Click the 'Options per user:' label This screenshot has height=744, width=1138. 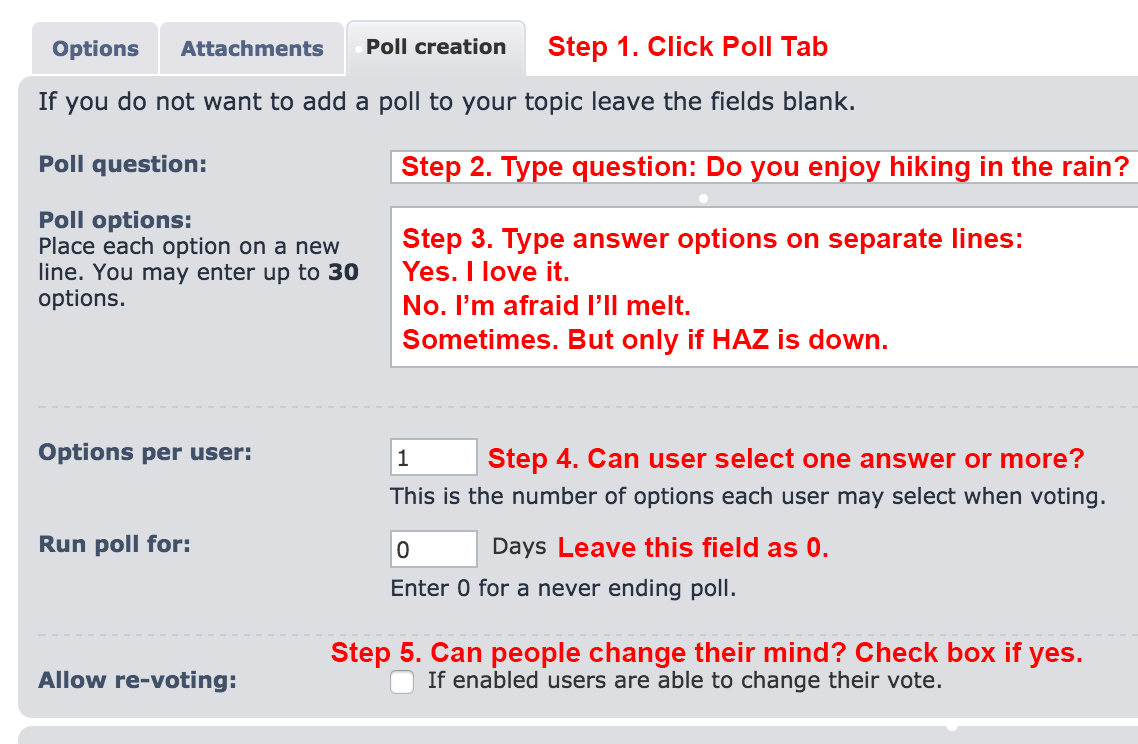pyautogui.click(x=145, y=452)
